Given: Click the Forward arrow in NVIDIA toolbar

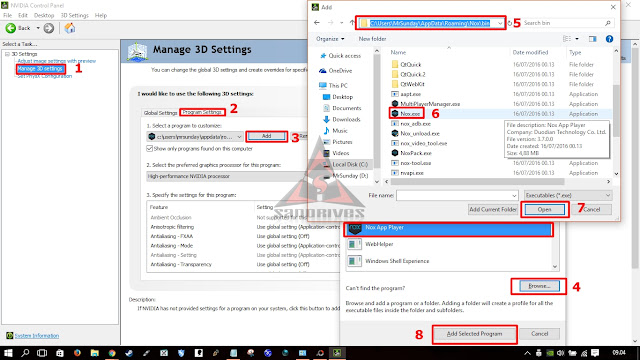Looking at the screenshot, I should point(49,28).
